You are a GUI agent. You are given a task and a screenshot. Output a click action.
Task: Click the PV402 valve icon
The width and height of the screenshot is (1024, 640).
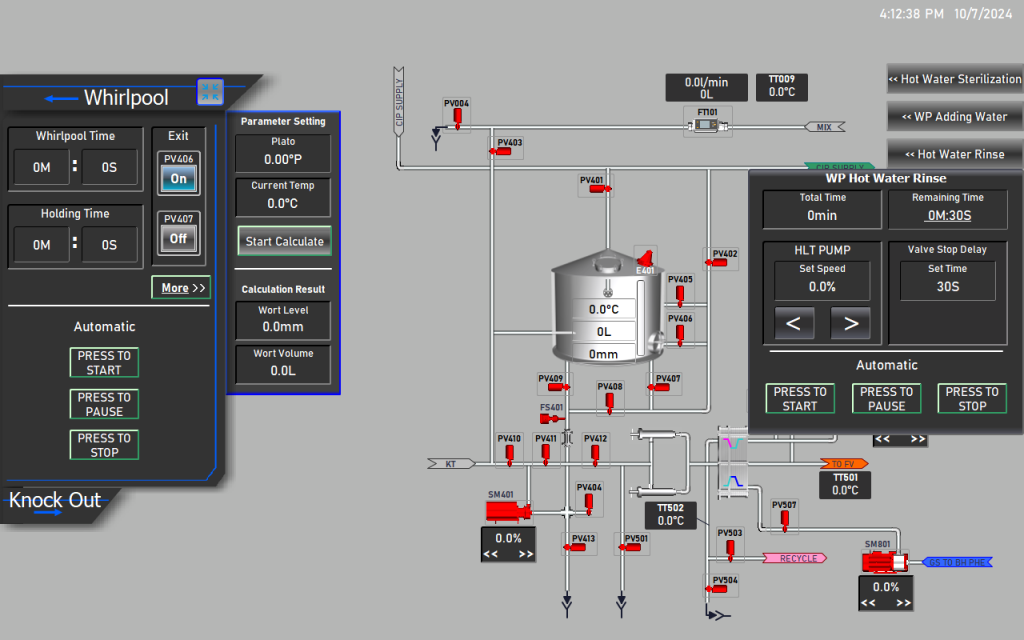coord(716,263)
